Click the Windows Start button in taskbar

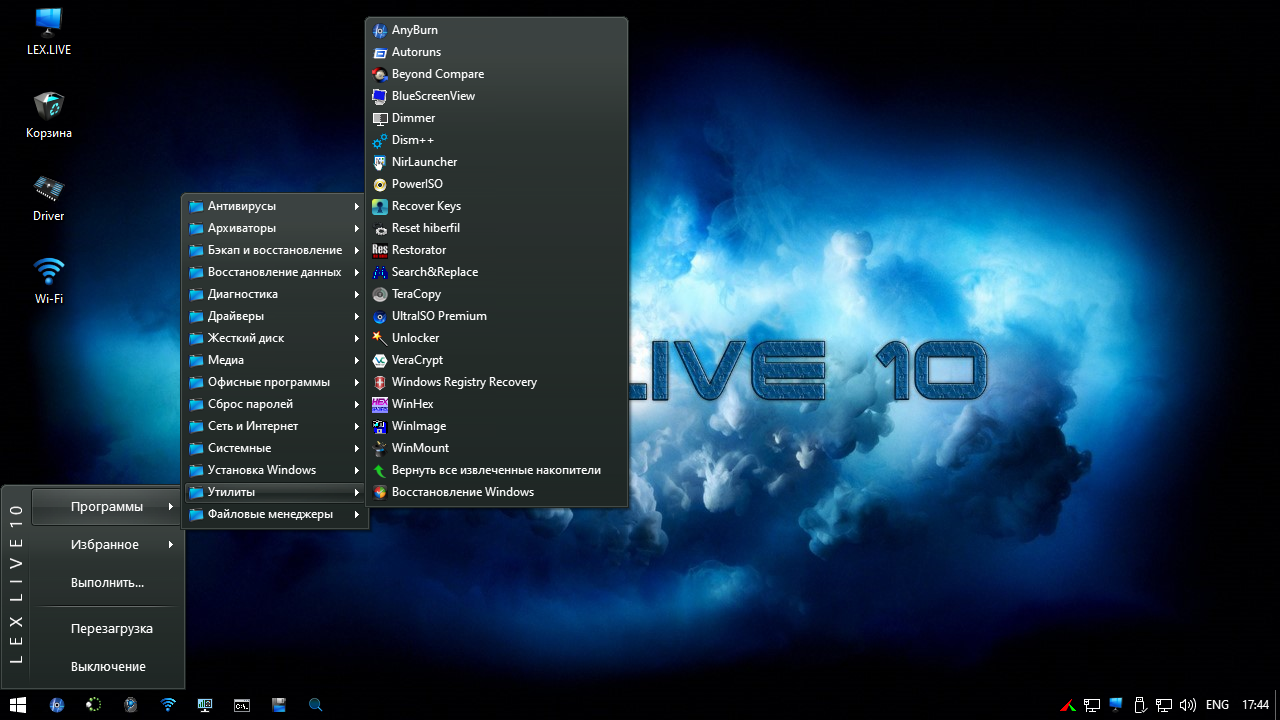tap(18, 705)
